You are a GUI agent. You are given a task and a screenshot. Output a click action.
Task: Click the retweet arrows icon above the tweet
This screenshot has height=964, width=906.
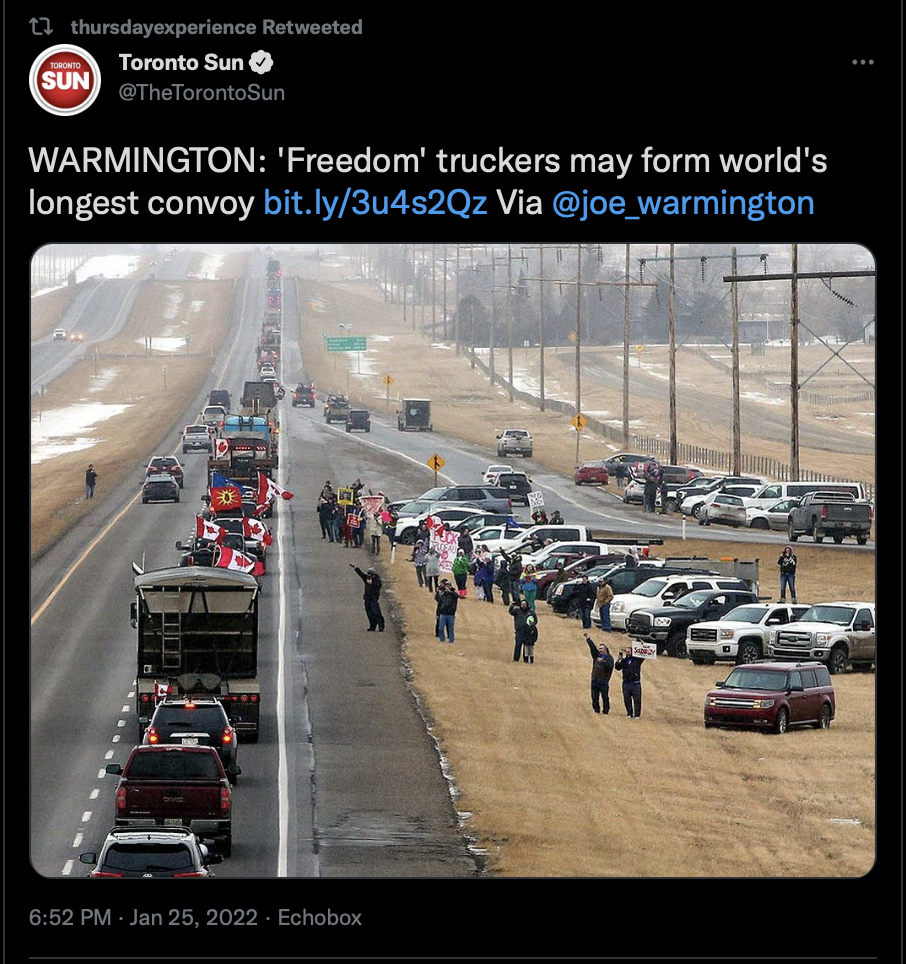tap(41, 26)
